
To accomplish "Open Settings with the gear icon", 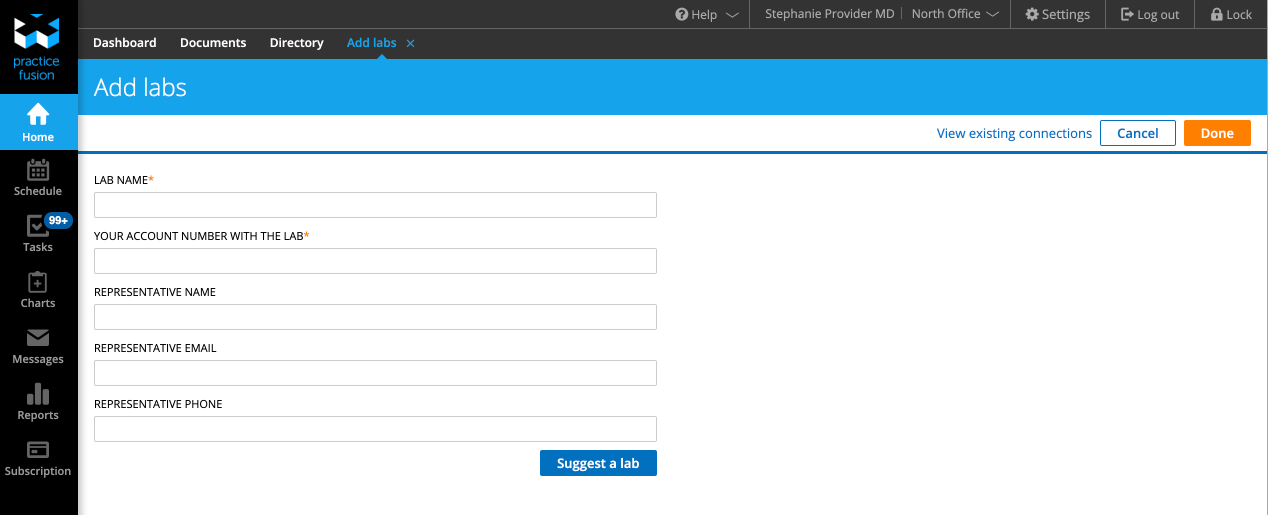I will pos(1057,14).
